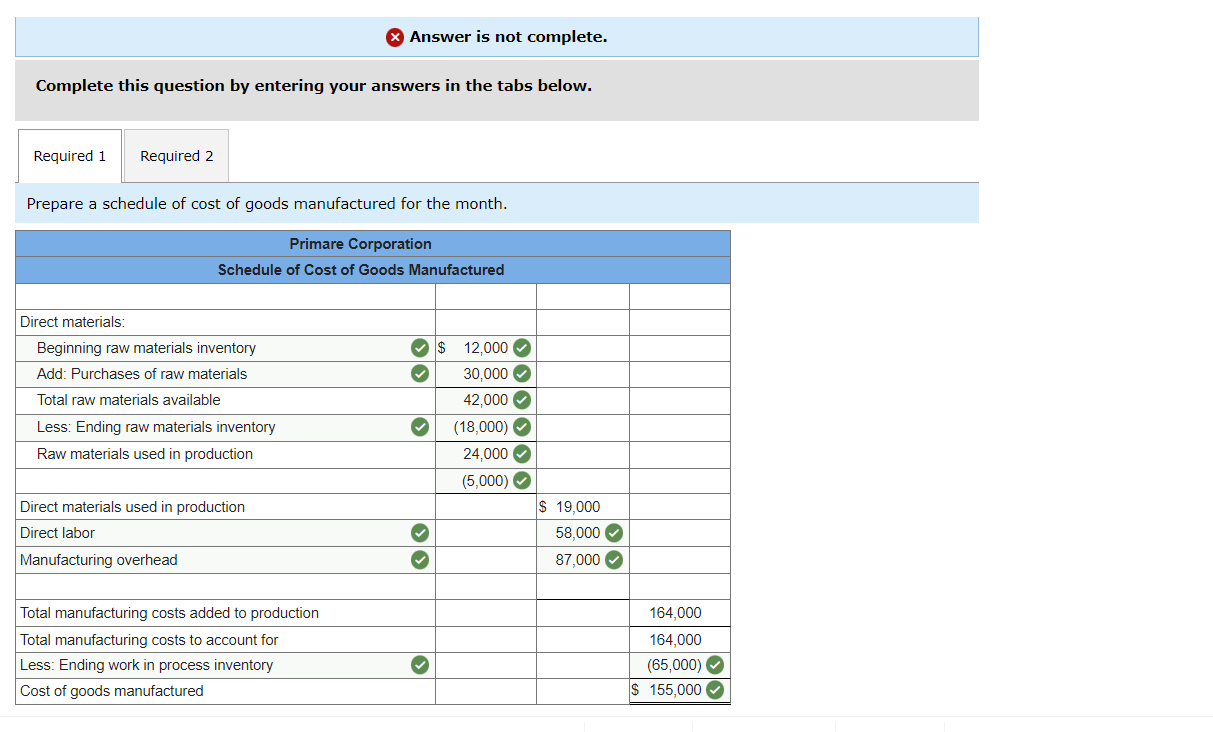Viewport: 1213px width, 732px height.
Task: Click Schedule of Cost of Goods Manufactured title
Action: pyautogui.click(x=361, y=270)
